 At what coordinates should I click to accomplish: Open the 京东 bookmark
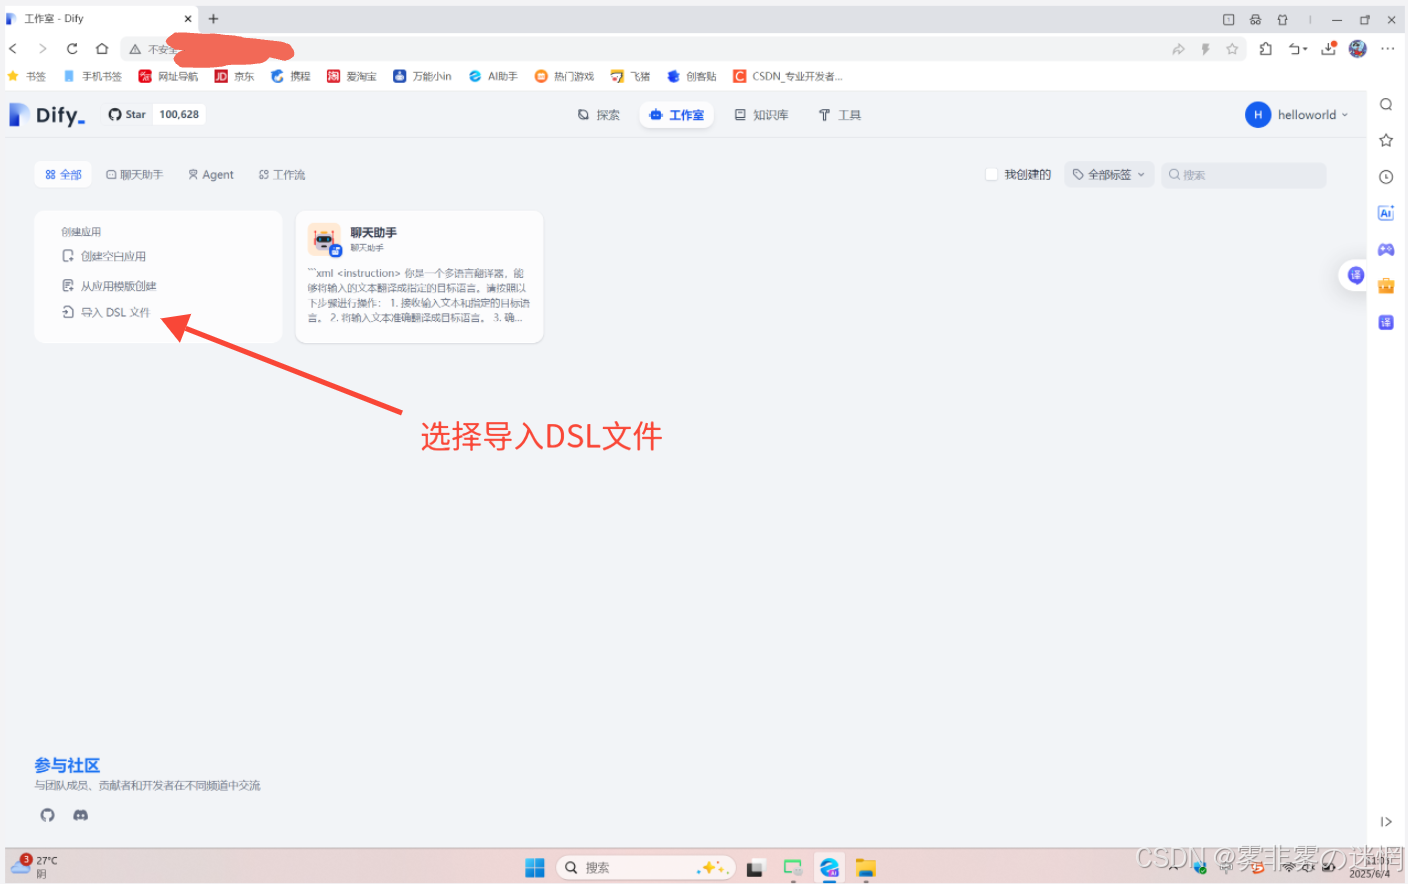point(234,76)
